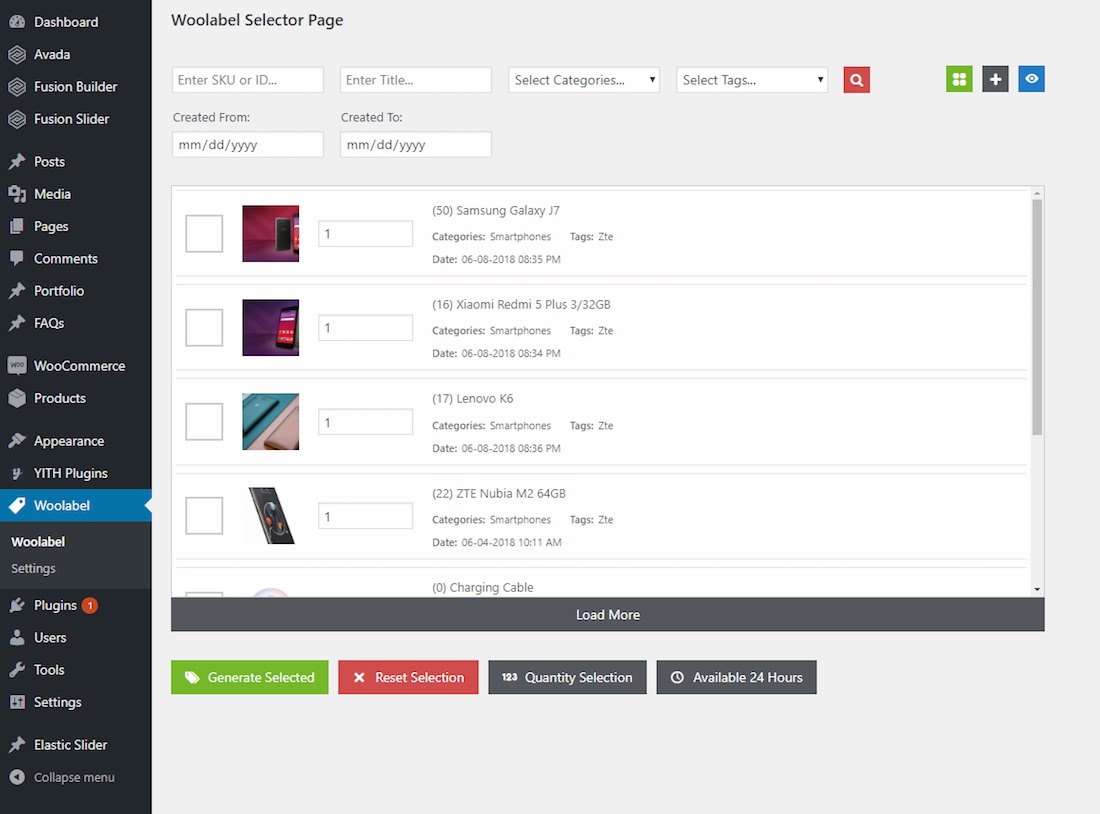Open the Dashboard menu item
This screenshot has height=814, width=1100.
tap(76, 22)
